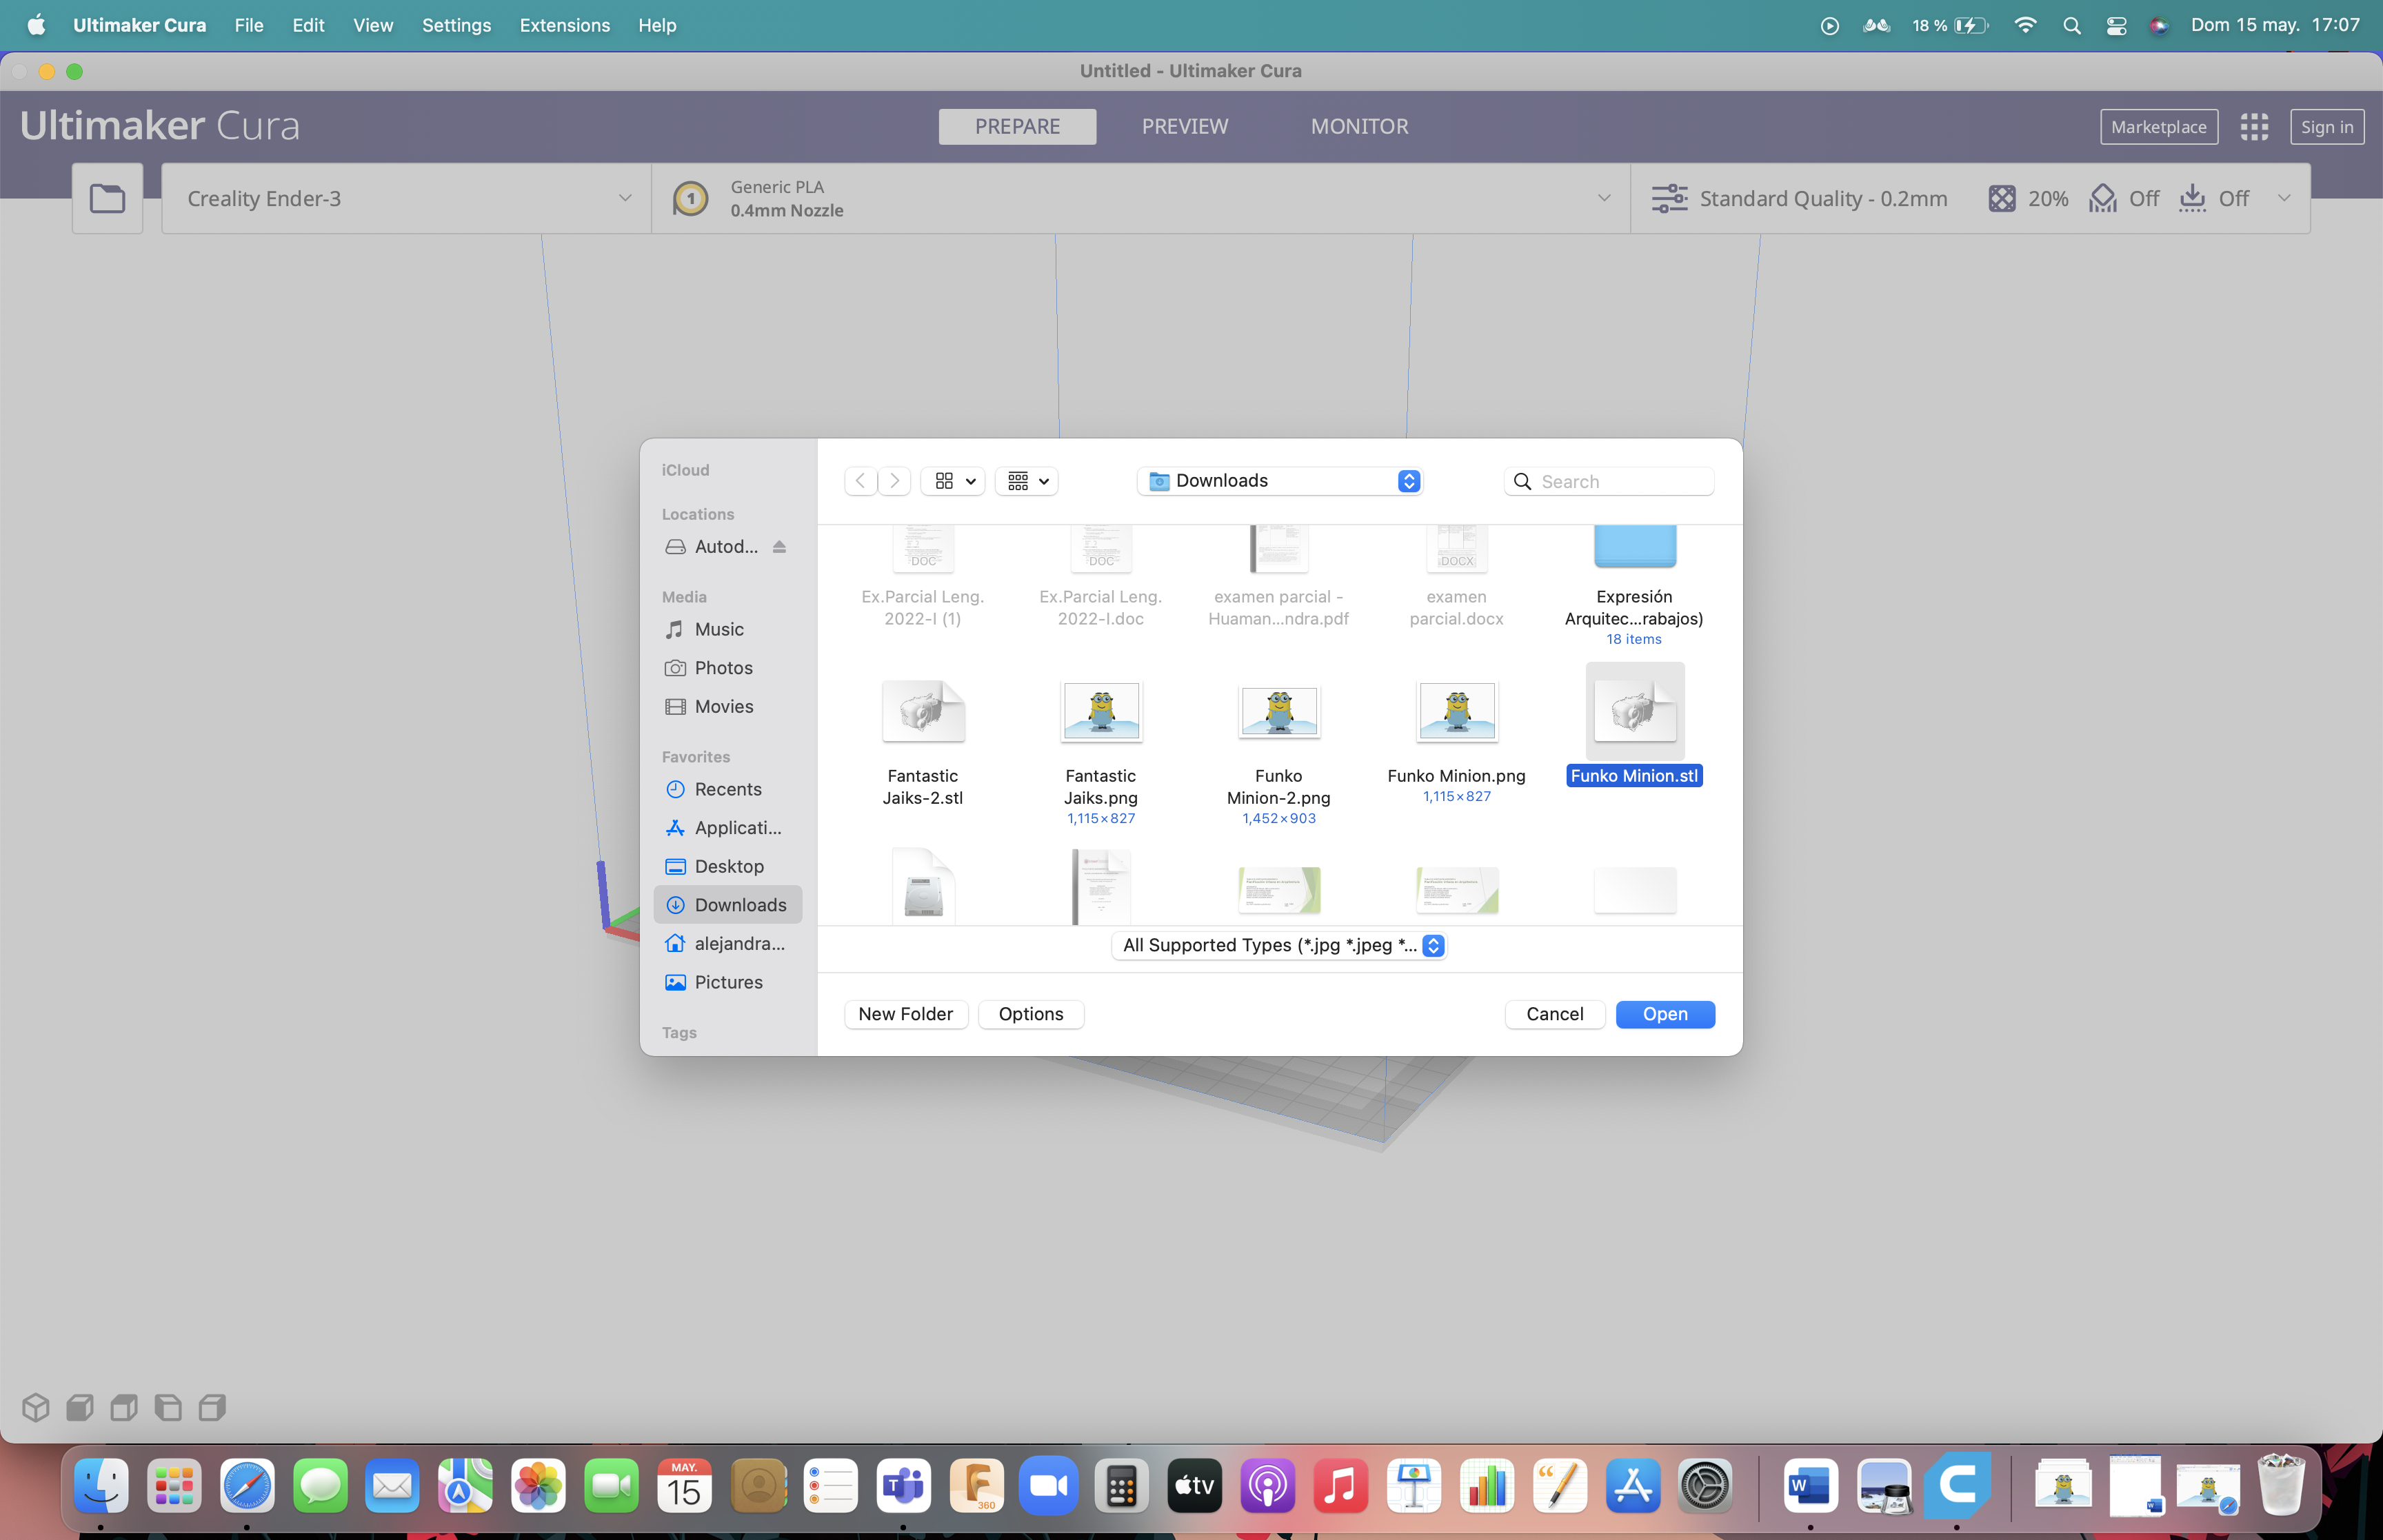The height and width of the screenshot is (1540, 2383).
Task: Open the icon view mode dropdown
Action: pyautogui.click(x=953, y=481)
